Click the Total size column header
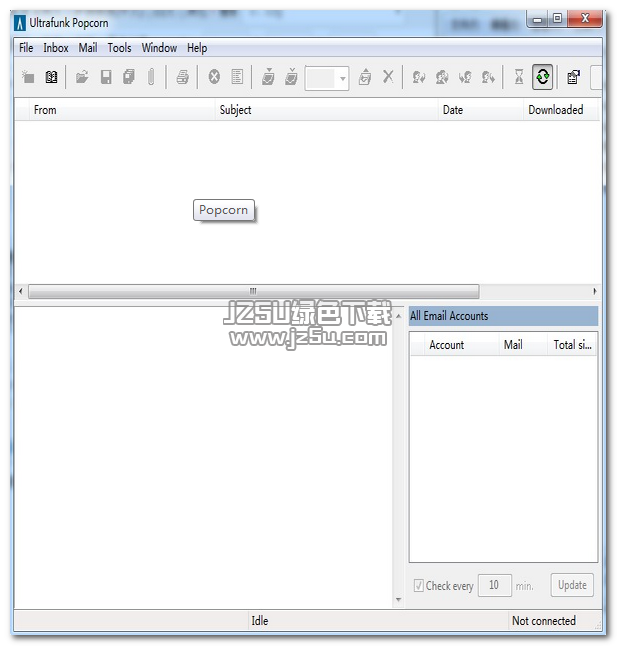617x646 pixels. point(573,344)
